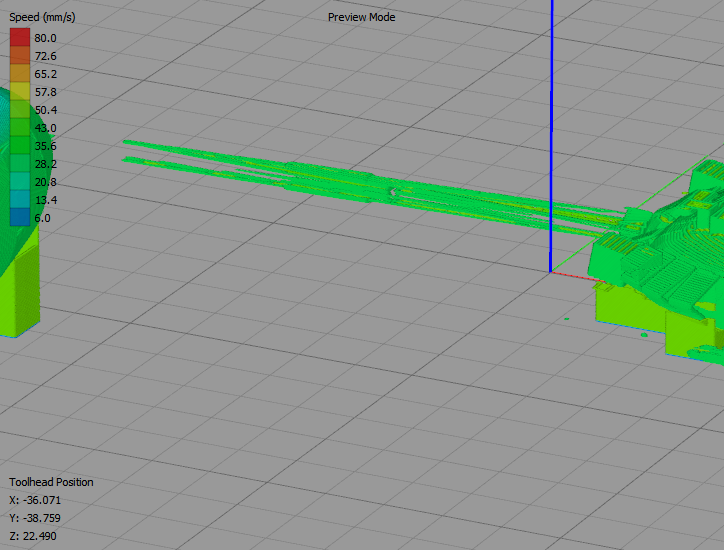Click the 65.2 orange speed swatch

pos(20,73)
